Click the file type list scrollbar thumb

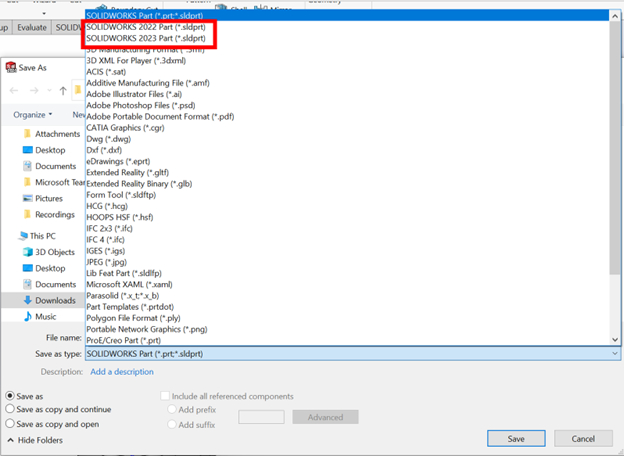pyautogui.click(x=615, y=147)
